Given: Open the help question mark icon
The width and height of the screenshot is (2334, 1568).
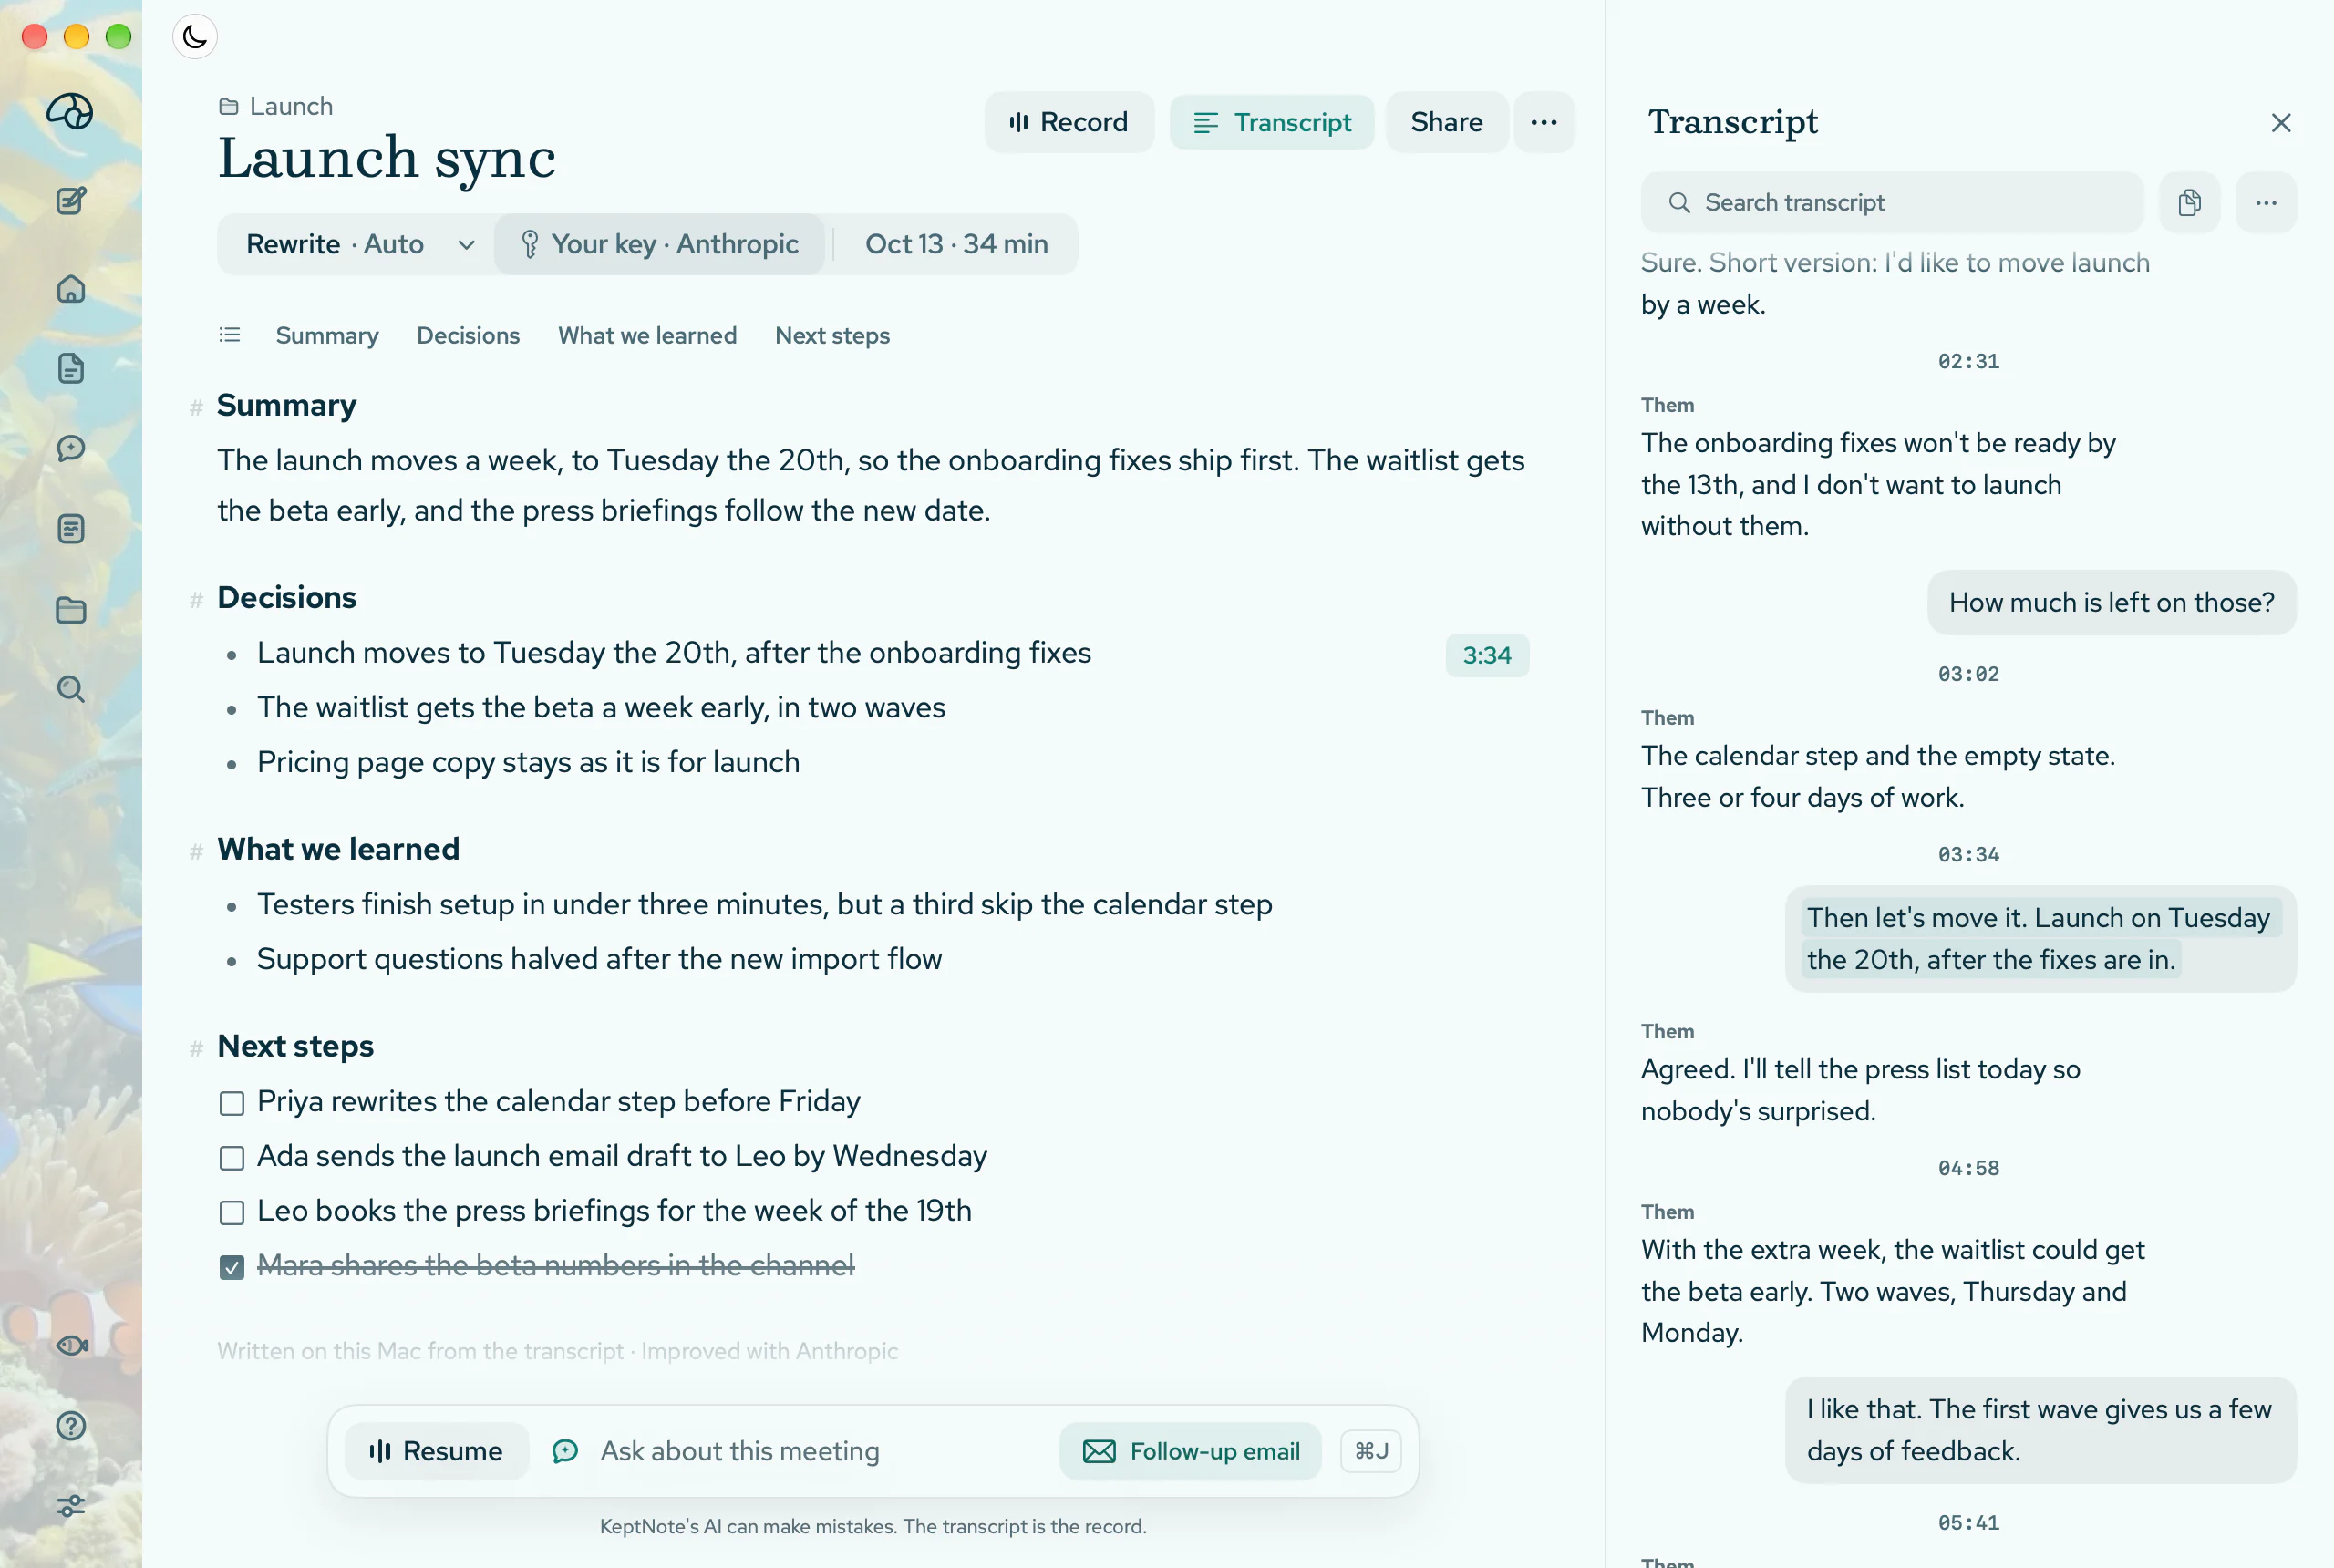Looking at the screenshot, I should pyautogui.click(x=71, y=1425).
